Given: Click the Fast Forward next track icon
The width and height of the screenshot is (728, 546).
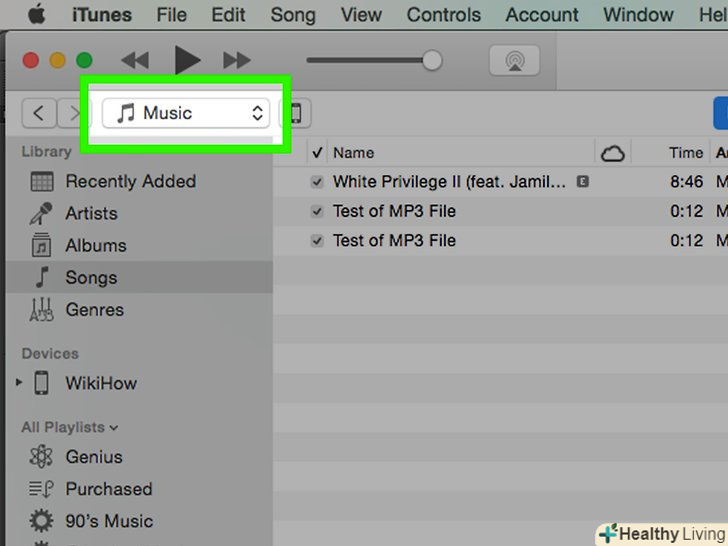Looking at the screenshot, I should (237, 61).
